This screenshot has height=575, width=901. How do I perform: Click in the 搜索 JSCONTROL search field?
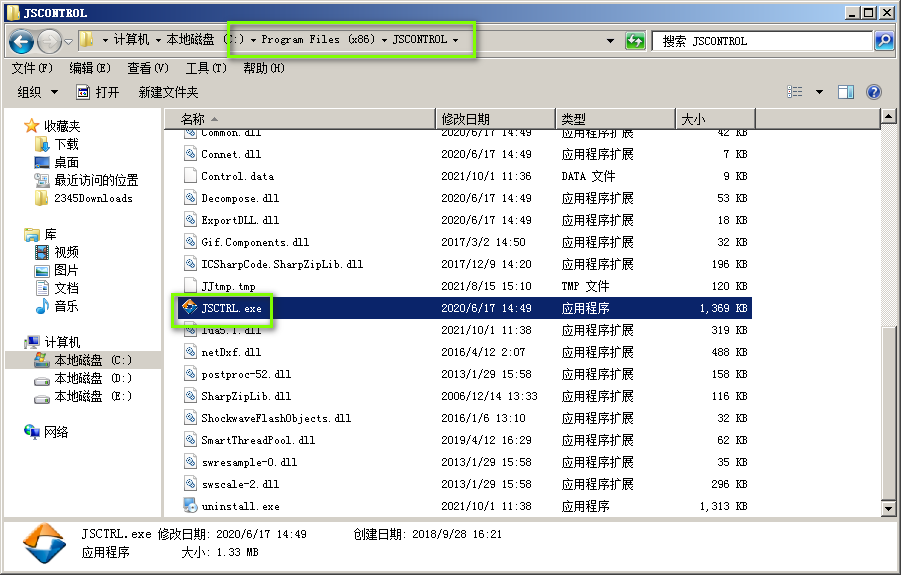(762, 41)
